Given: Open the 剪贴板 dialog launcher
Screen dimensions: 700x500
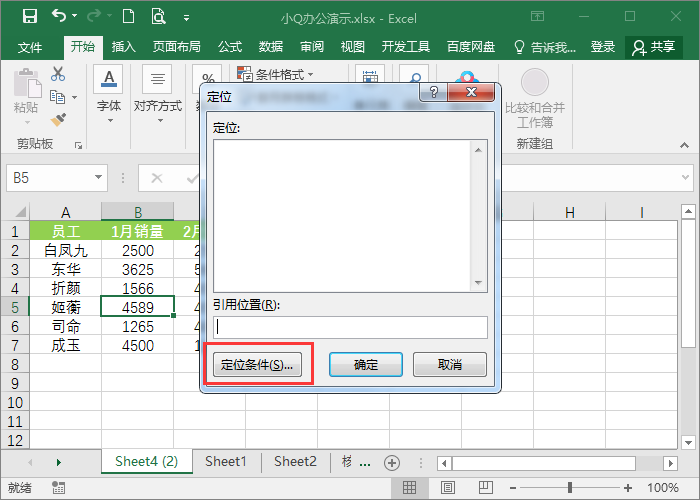Looking at the screenshot, I should pos(79,145).
